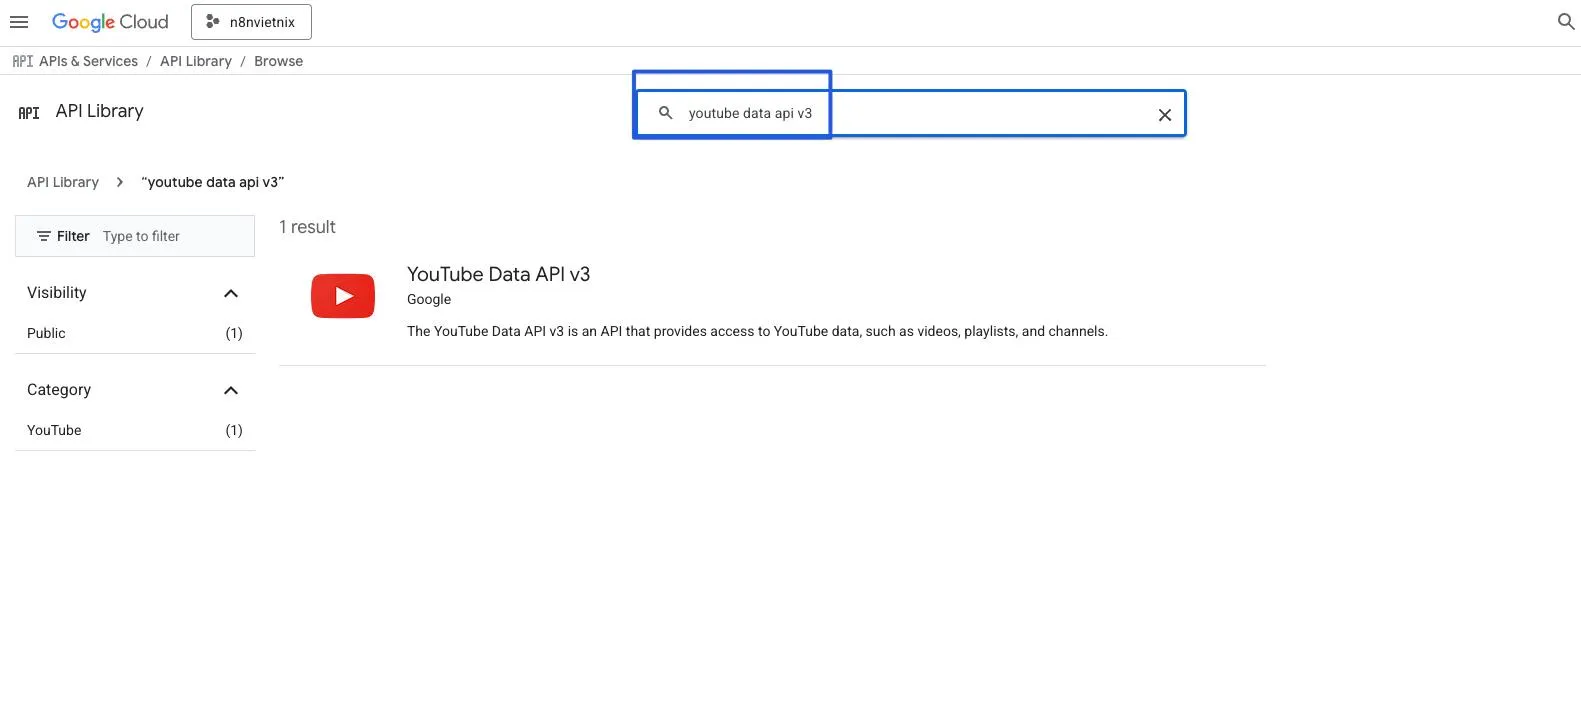Open the main navigation hamburger menu
Viewport: 1581px width, 712px height.
point(19,22)
